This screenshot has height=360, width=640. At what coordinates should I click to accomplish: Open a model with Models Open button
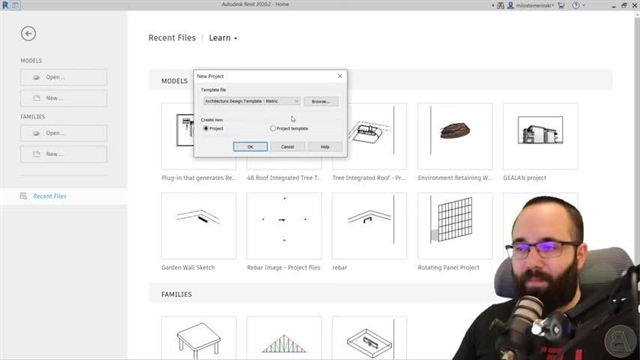pyautogui.click(x=64, y=77)
